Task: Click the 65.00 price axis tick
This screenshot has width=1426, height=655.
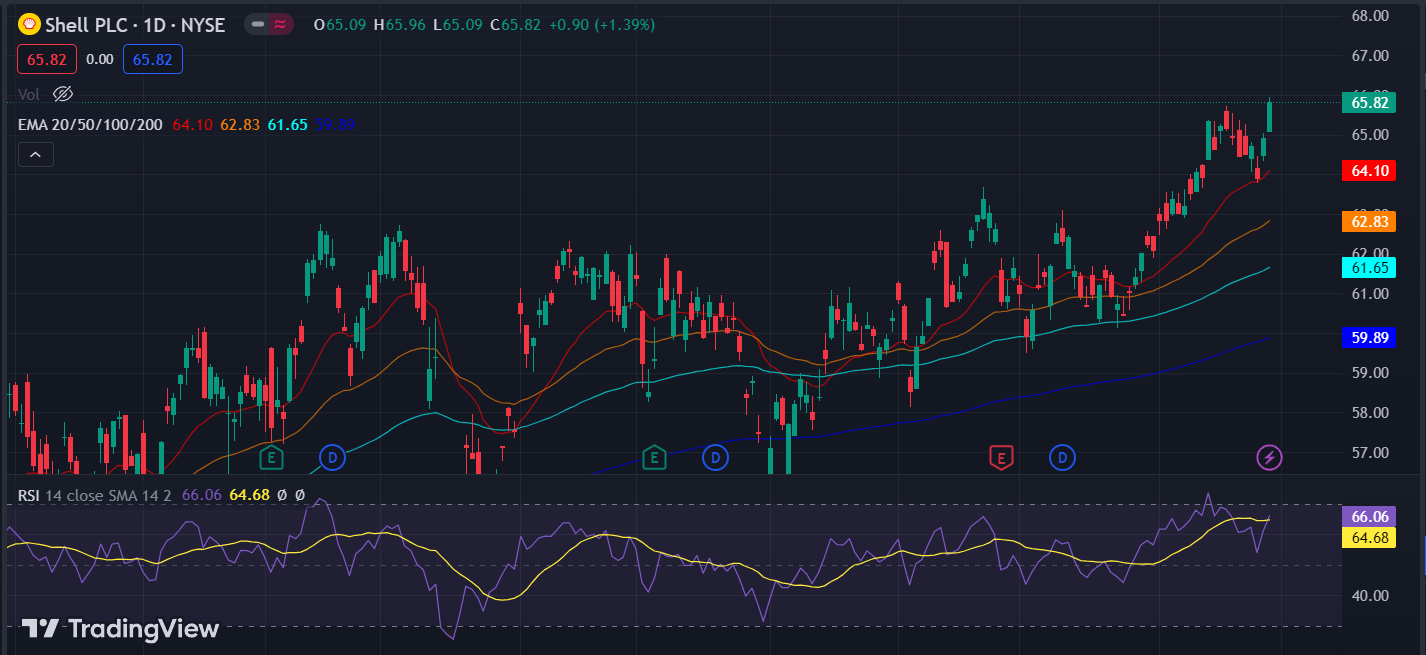Action: click(x=1369, y=134)
